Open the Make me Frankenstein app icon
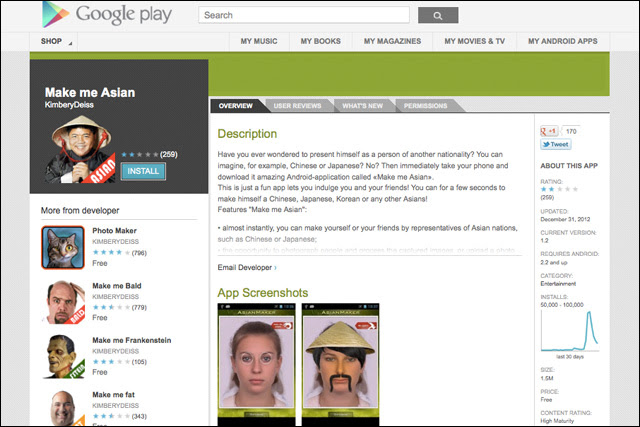Viewport: 640px width, 427px height. 64,357
